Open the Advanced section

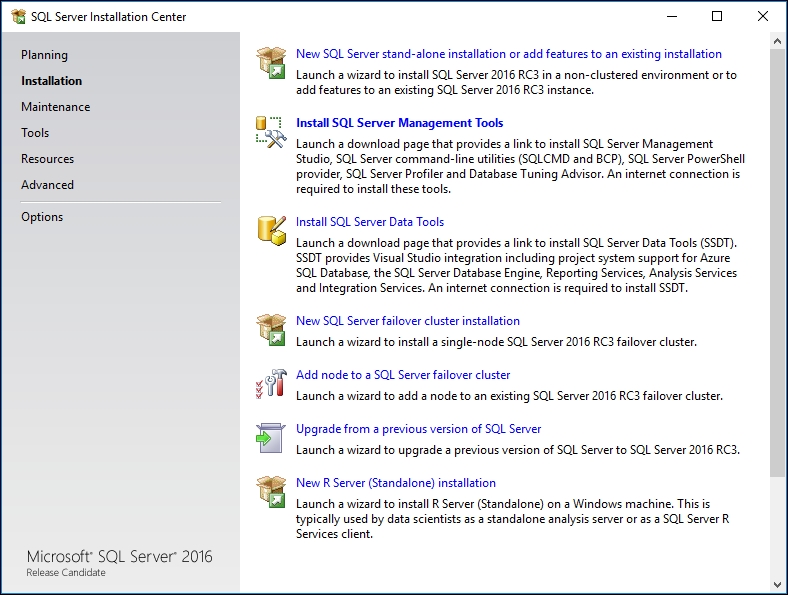tap(47, 185)
